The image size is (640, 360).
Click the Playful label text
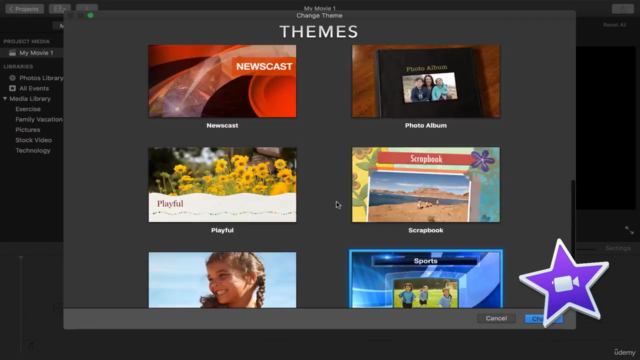pyautogui.click(x=222, y=230)
